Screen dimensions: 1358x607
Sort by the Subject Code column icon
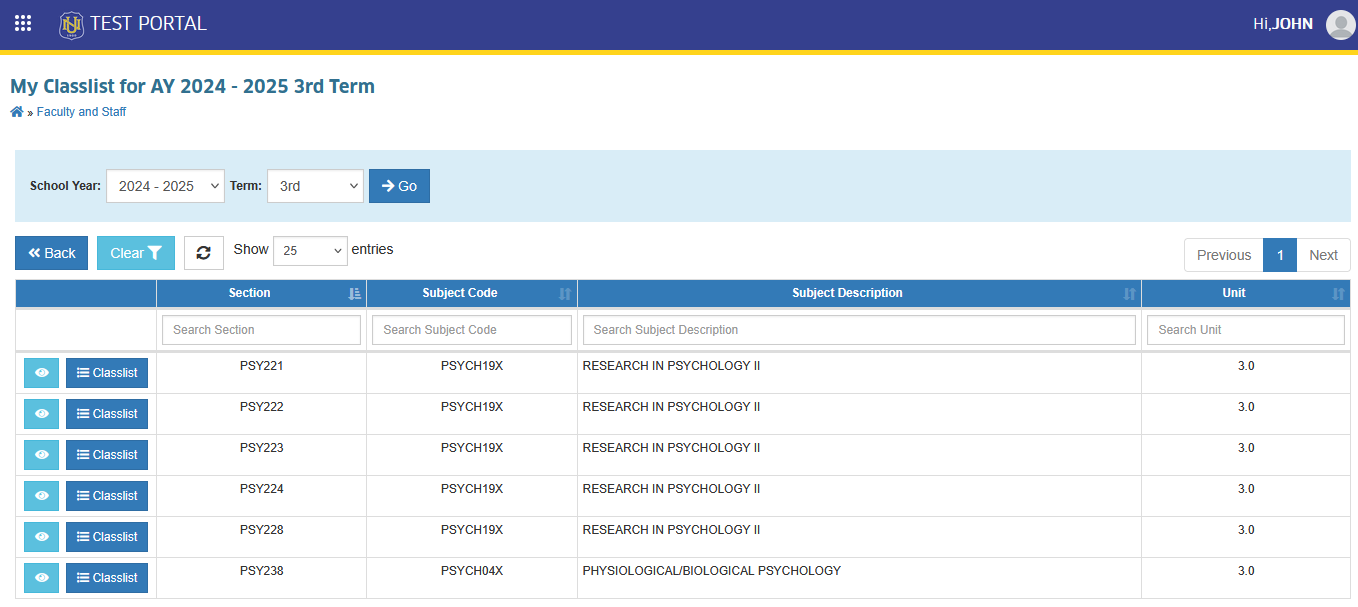click(x=565, y=294)
